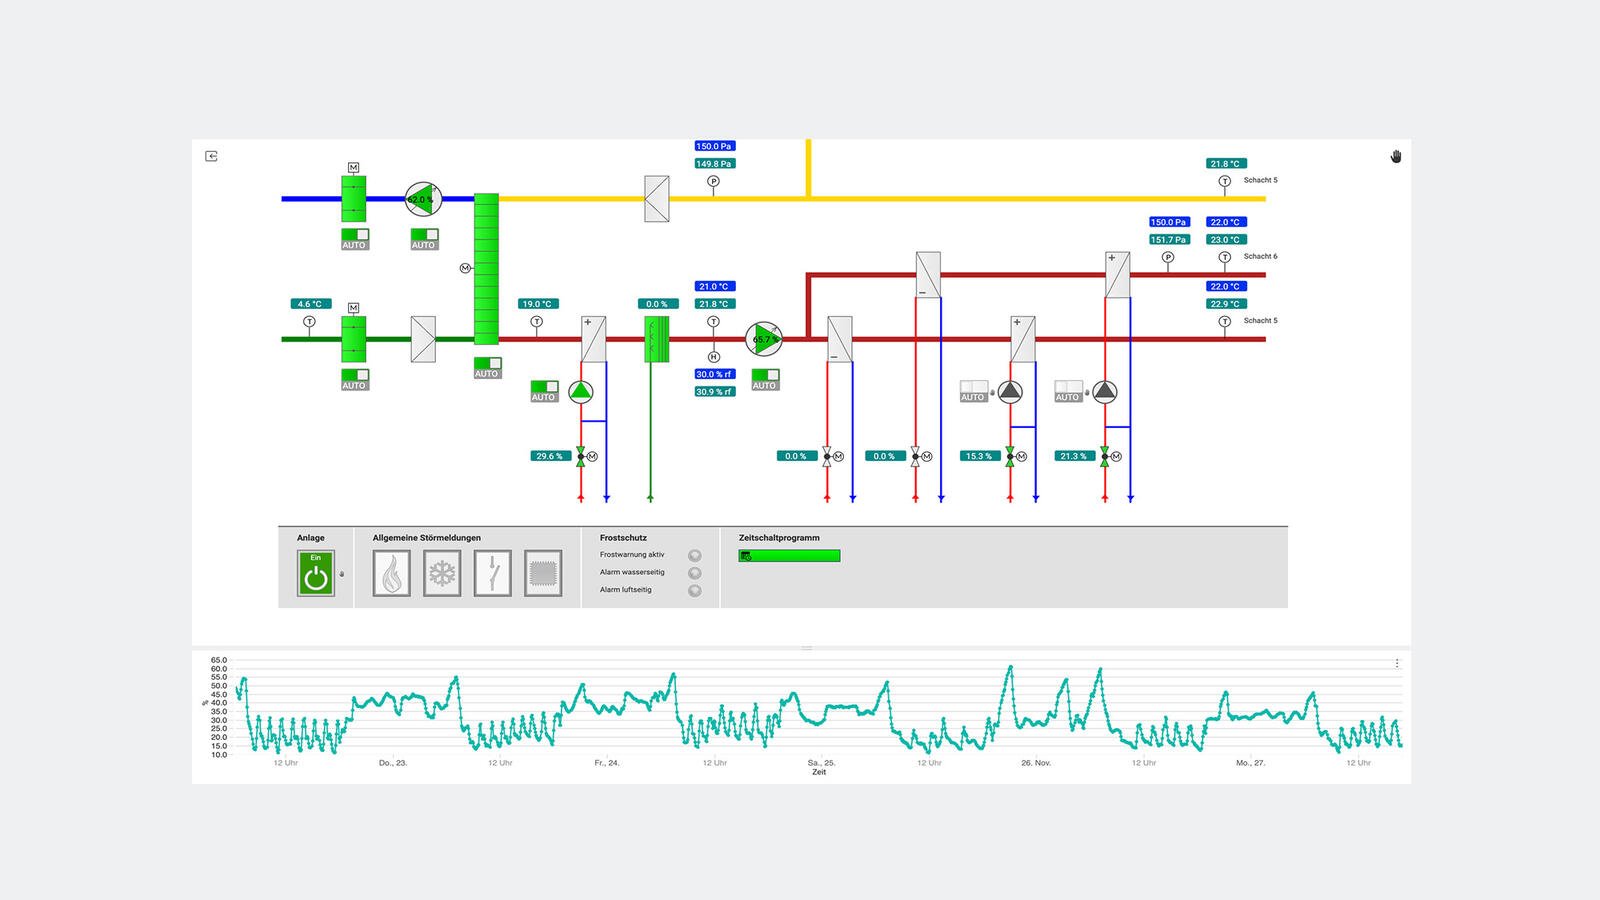Screen dimensions: 1600x900
Task: Click the splitter handle above the trend chart
Action: pos(806,648)
